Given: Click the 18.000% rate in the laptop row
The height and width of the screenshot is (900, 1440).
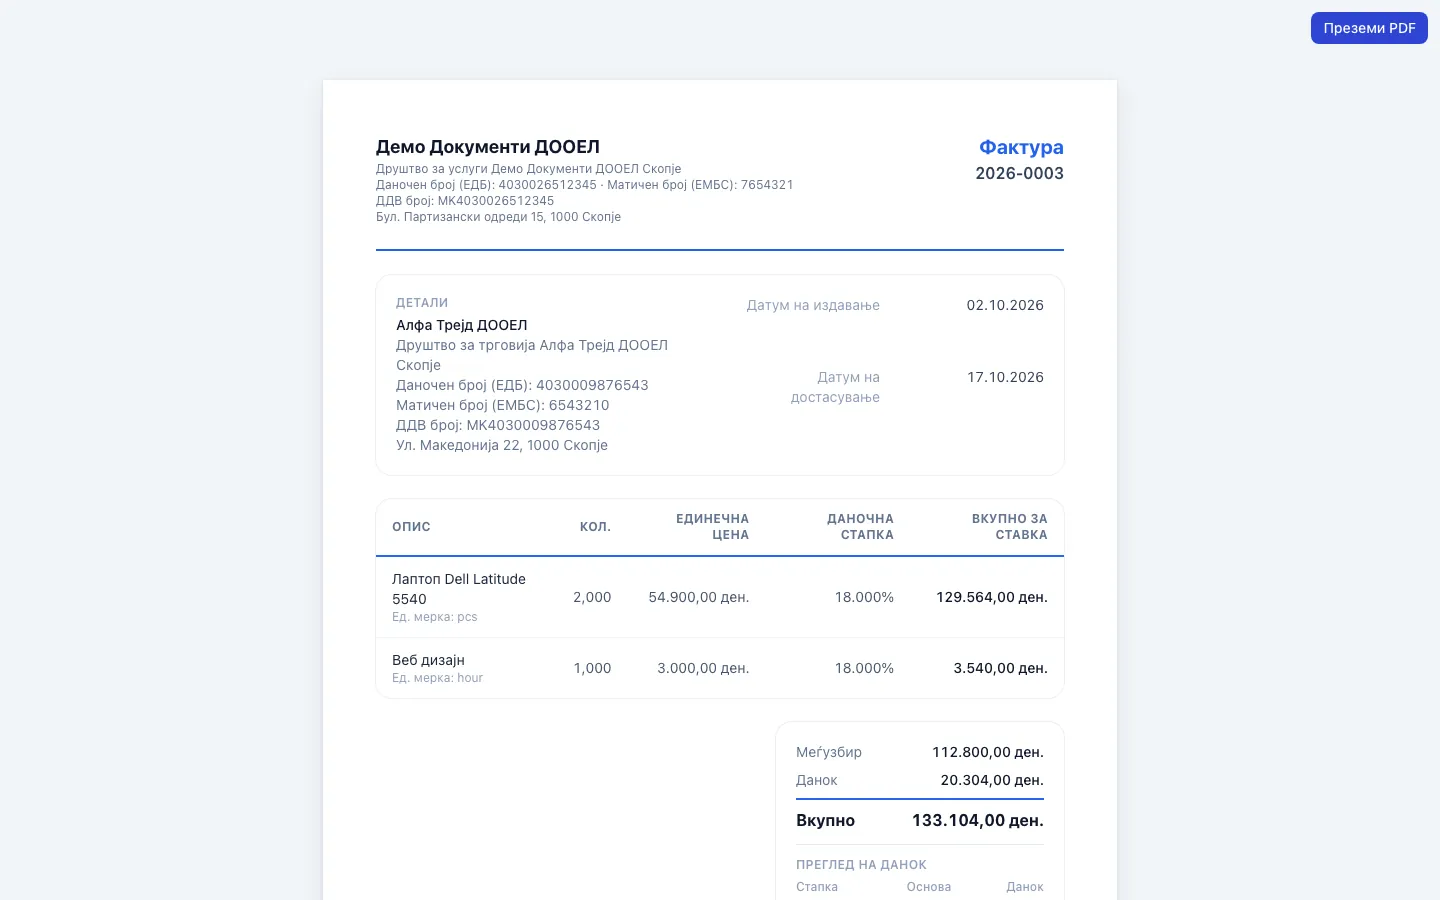Looking at the screenshot, I should pos(864,597).
